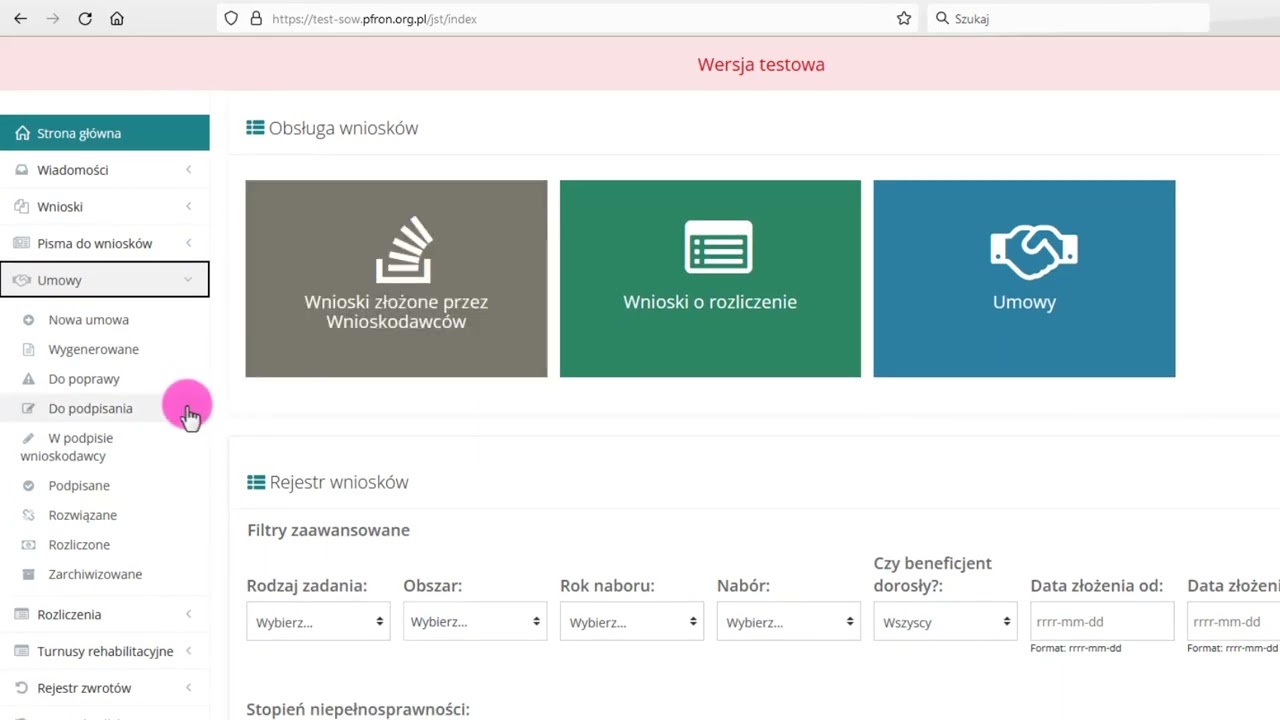Click the browser reload icon
This screenshot has width=1280, height=720.
click(85, 19)
